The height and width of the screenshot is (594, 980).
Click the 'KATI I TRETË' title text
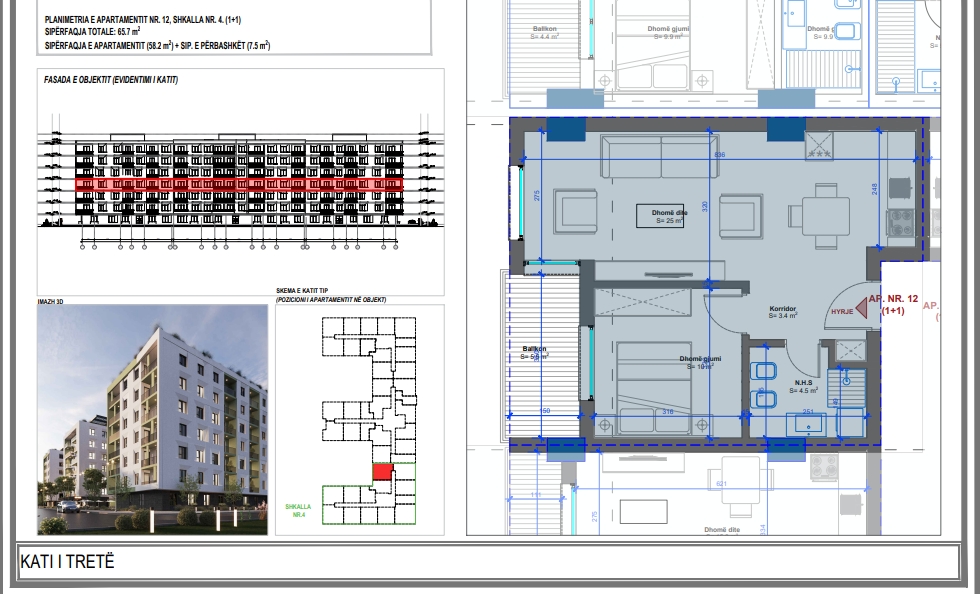pyautogui.click(x=67, y=562)
